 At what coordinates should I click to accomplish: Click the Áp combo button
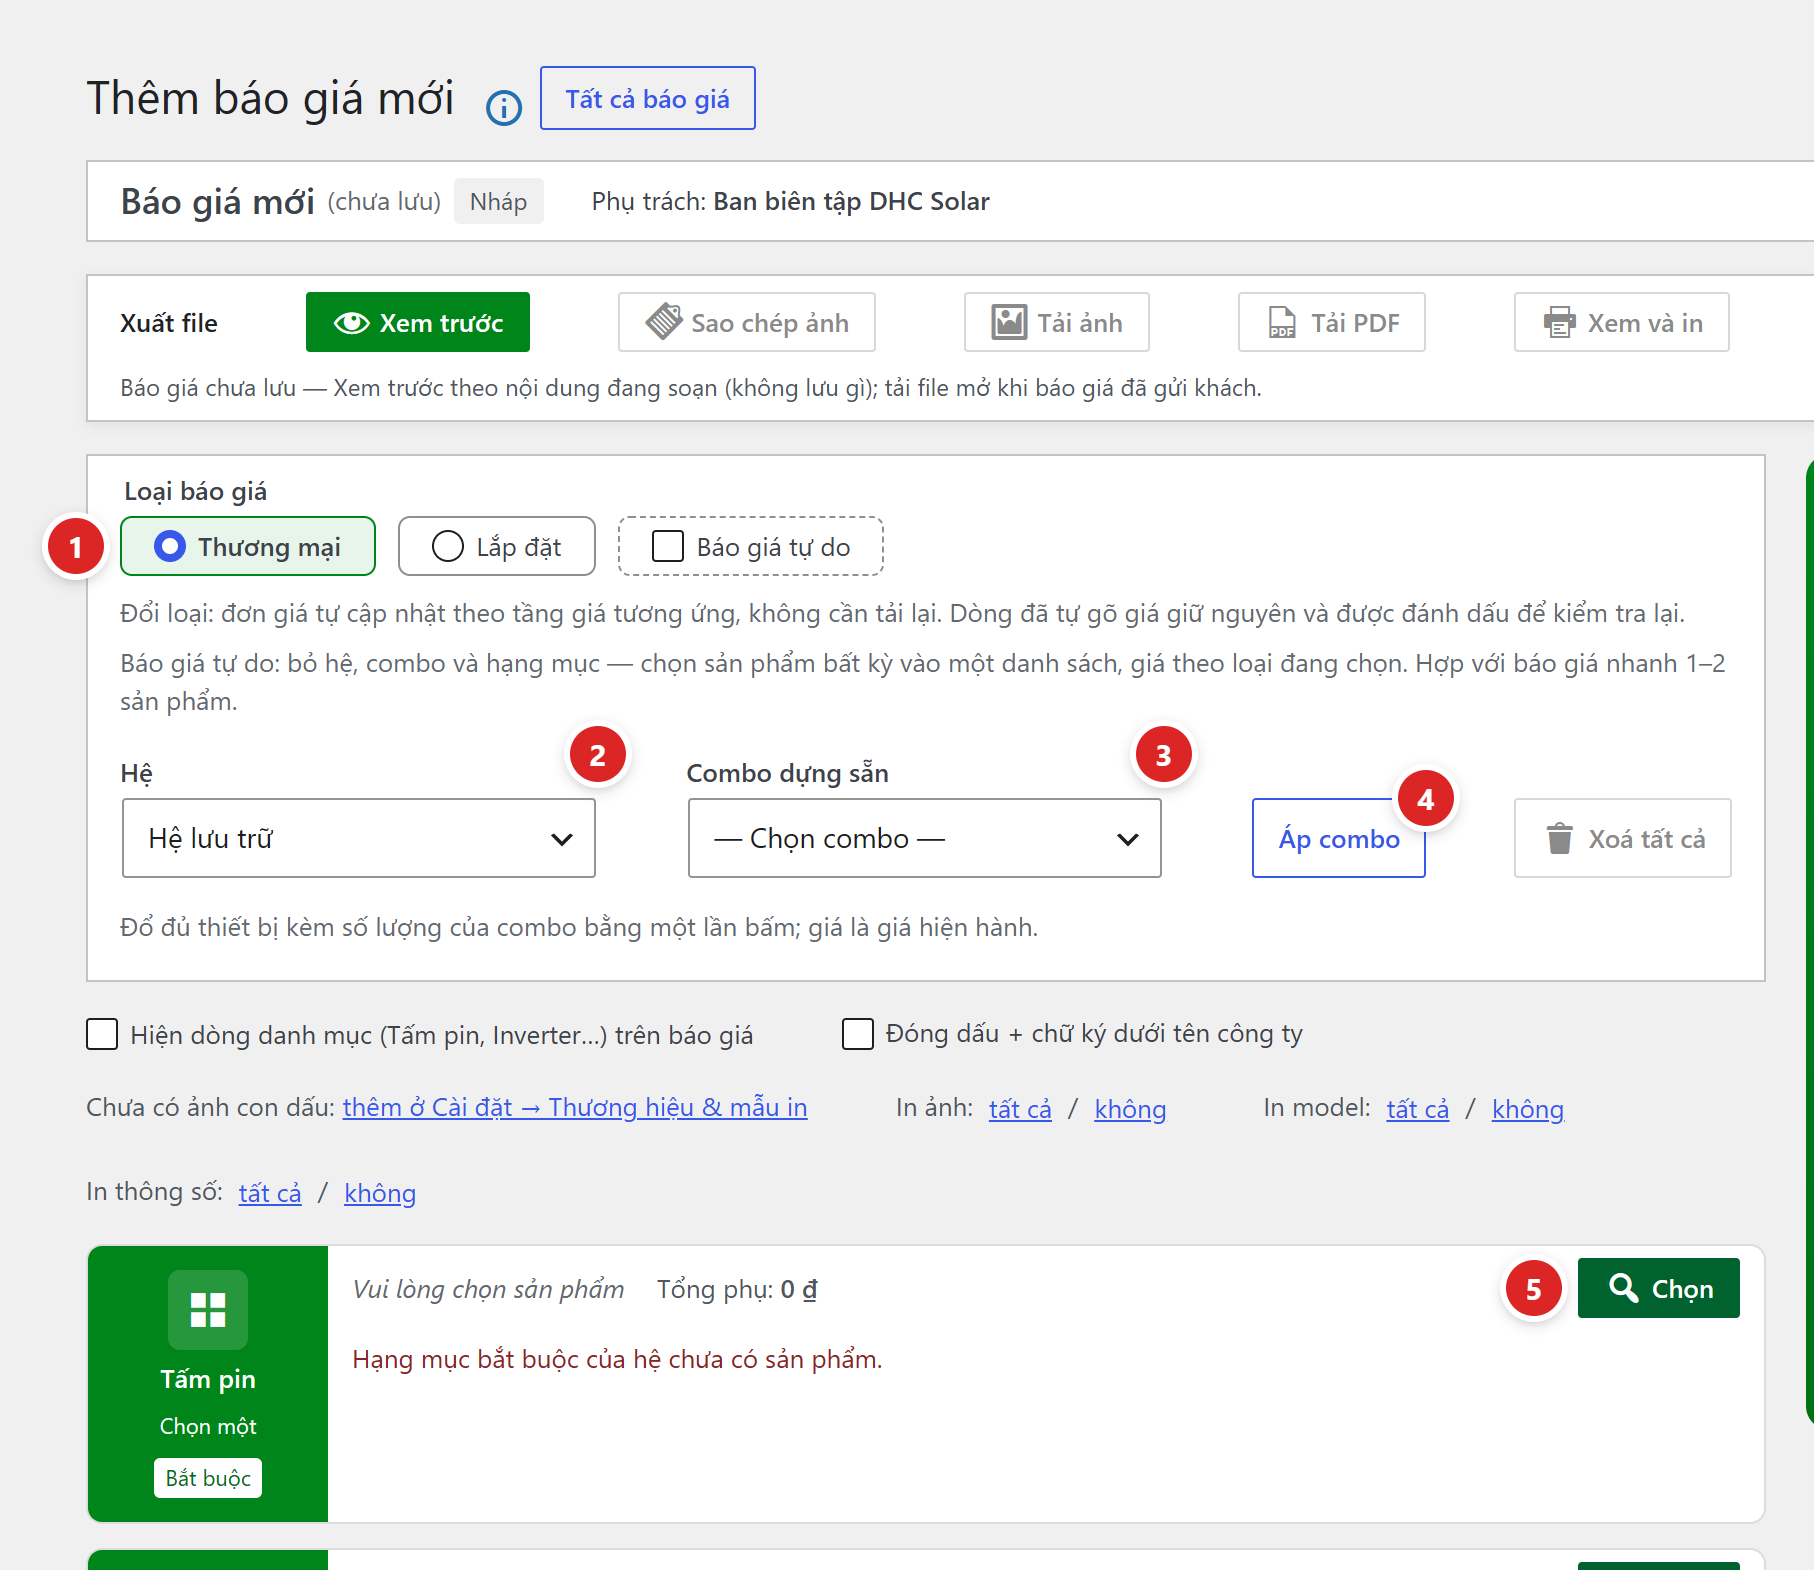tap(1339, 838)
